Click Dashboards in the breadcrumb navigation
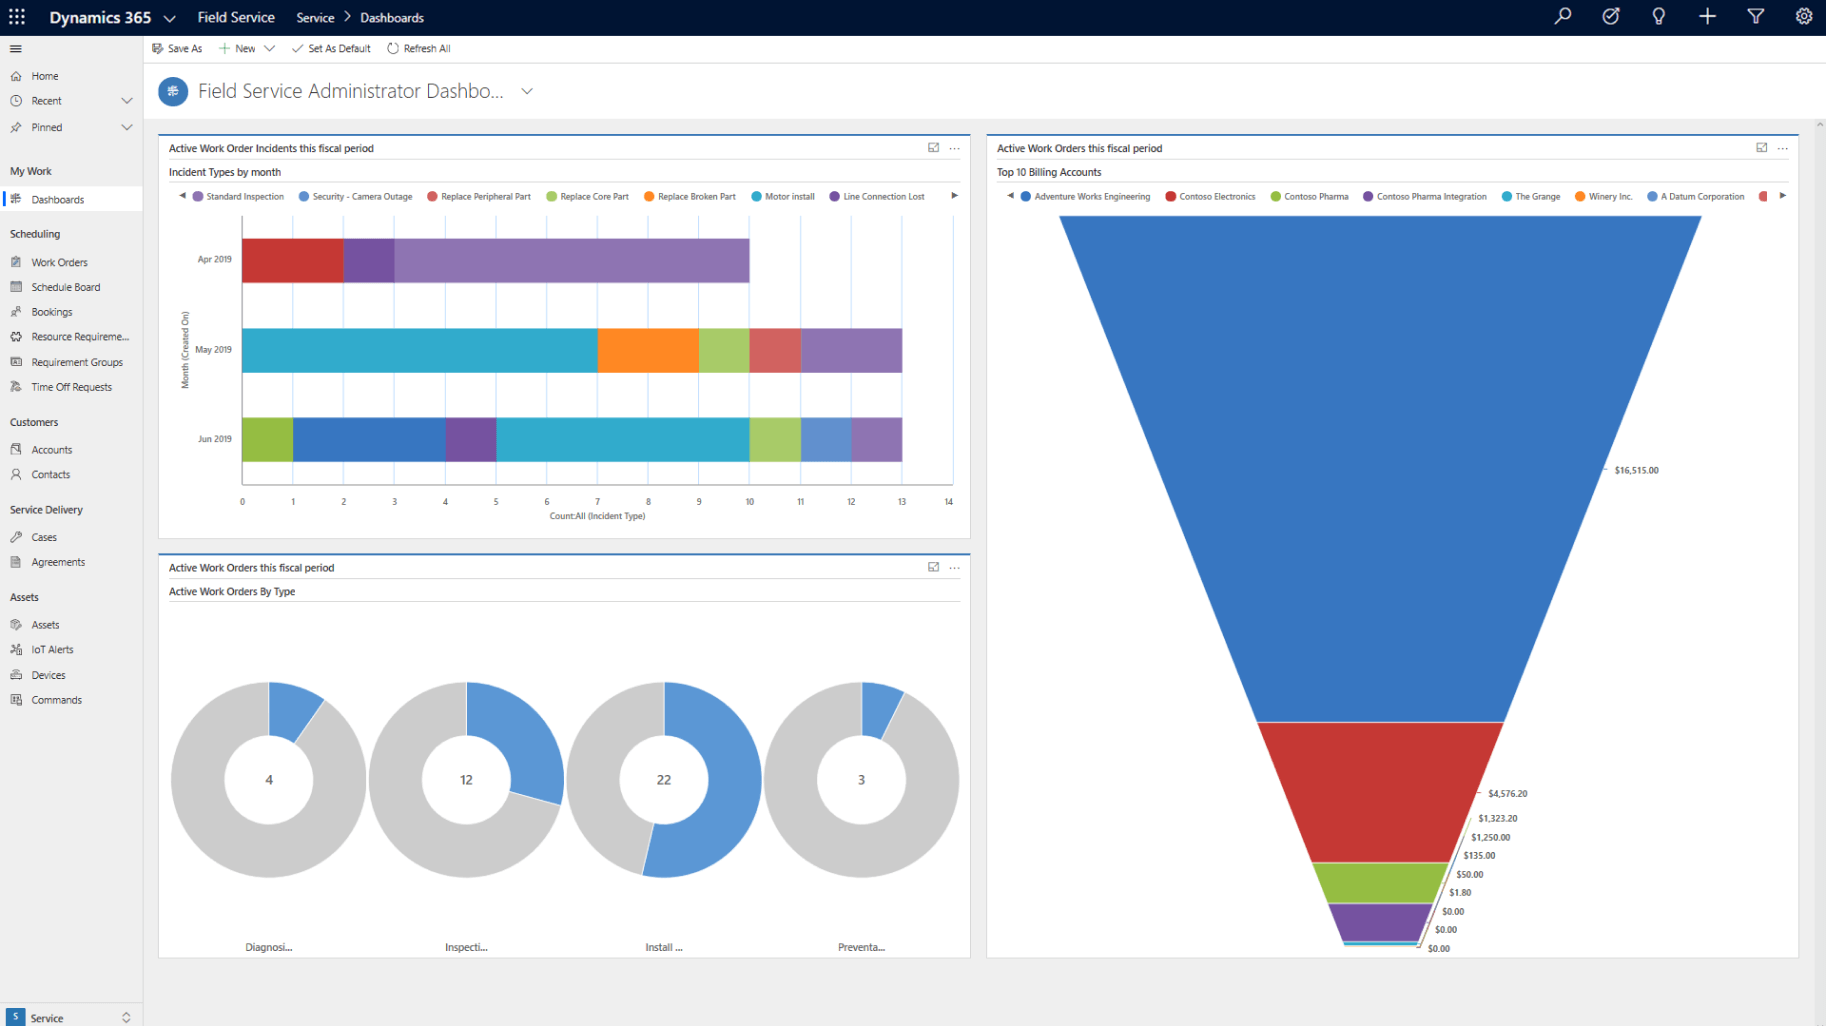 (391, 17)
